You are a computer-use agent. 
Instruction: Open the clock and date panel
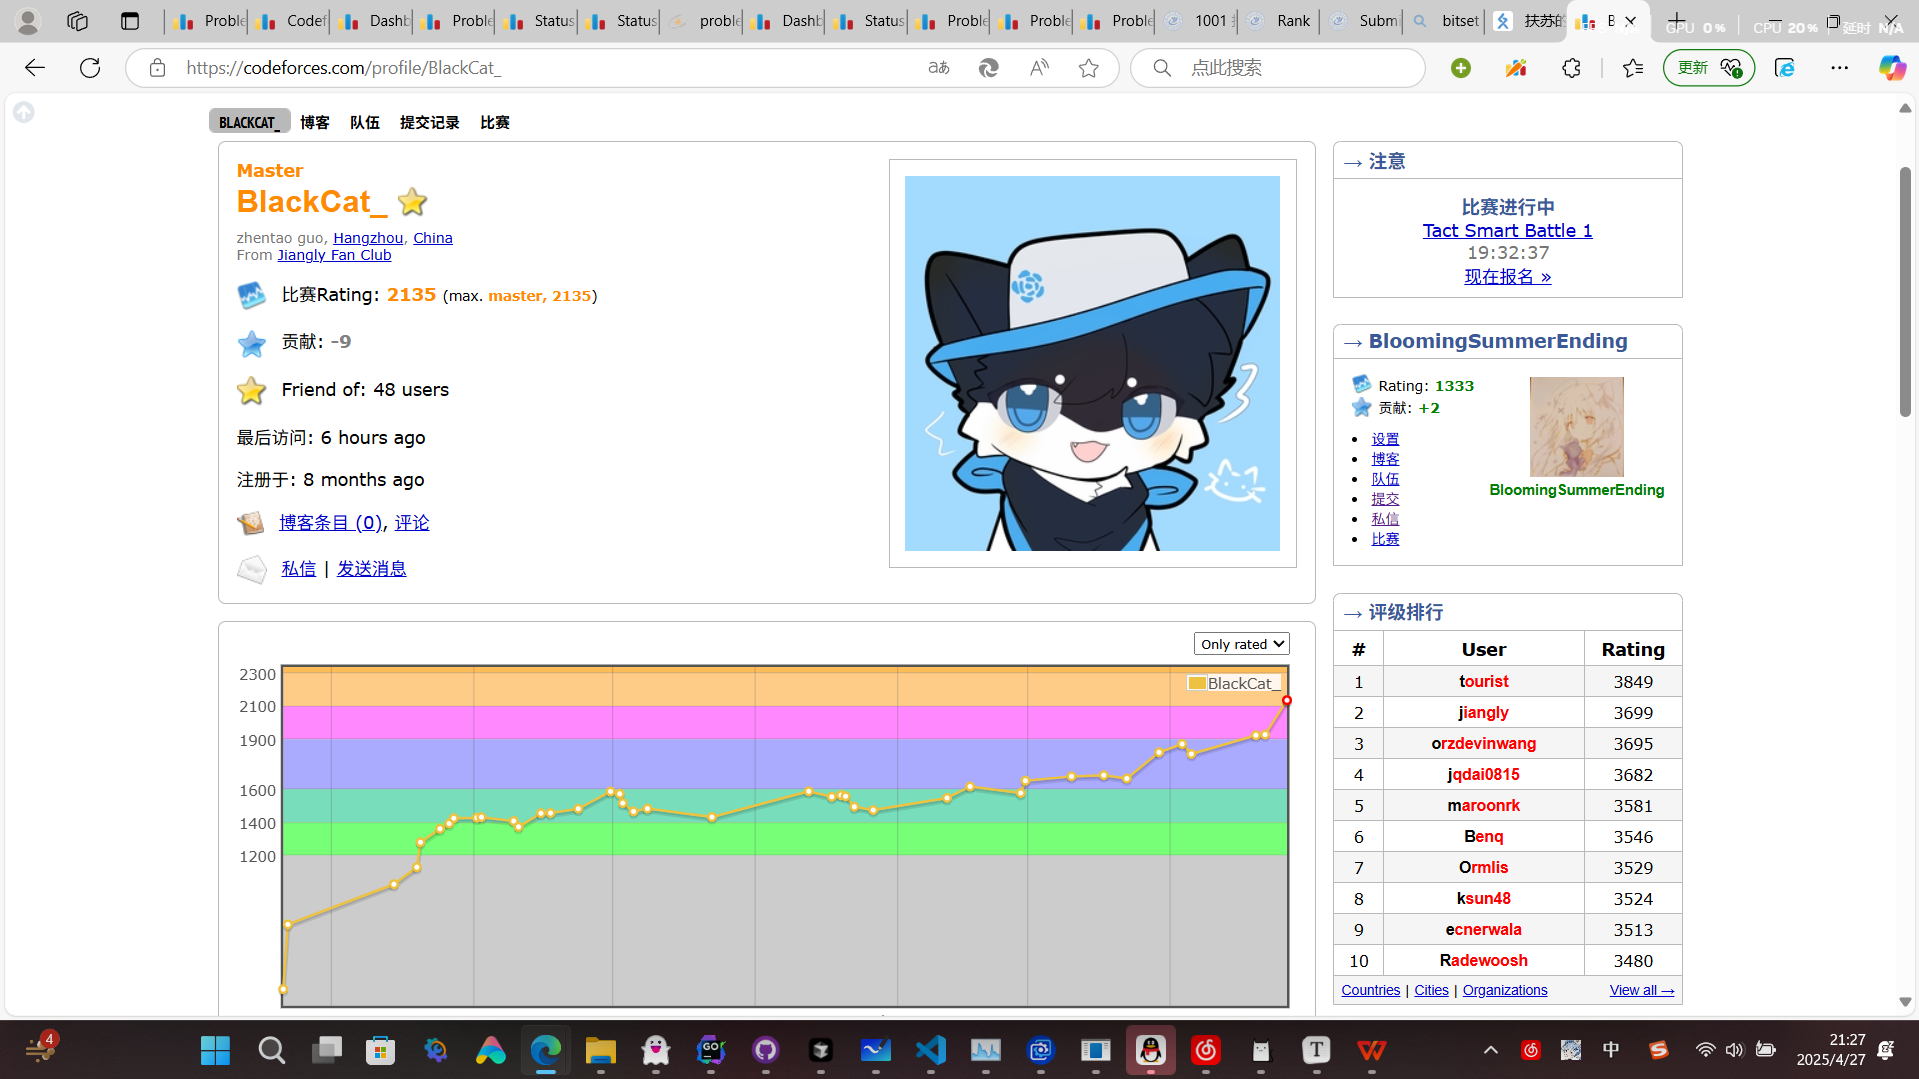tap(1830, 1050)
